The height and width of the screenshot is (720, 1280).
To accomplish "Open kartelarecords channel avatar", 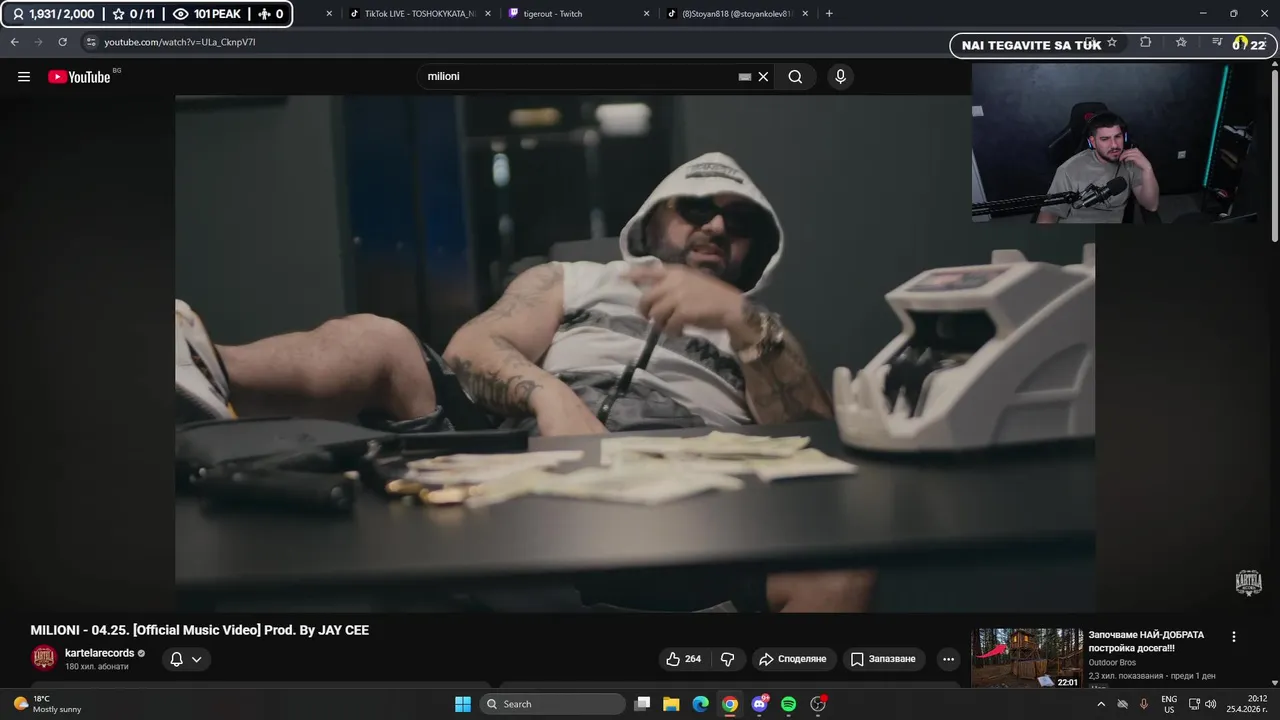I will pyautogui.click(x=44, y=658).
